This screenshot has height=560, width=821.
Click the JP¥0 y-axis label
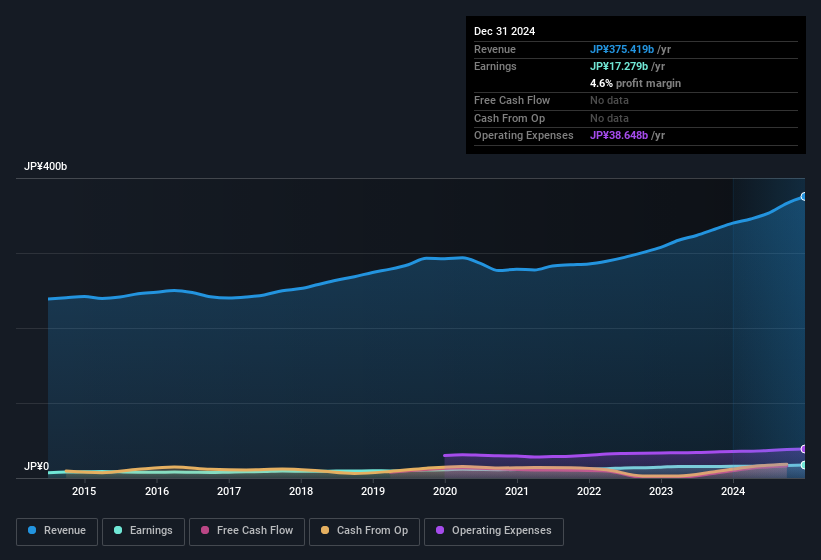click(36, 466)
